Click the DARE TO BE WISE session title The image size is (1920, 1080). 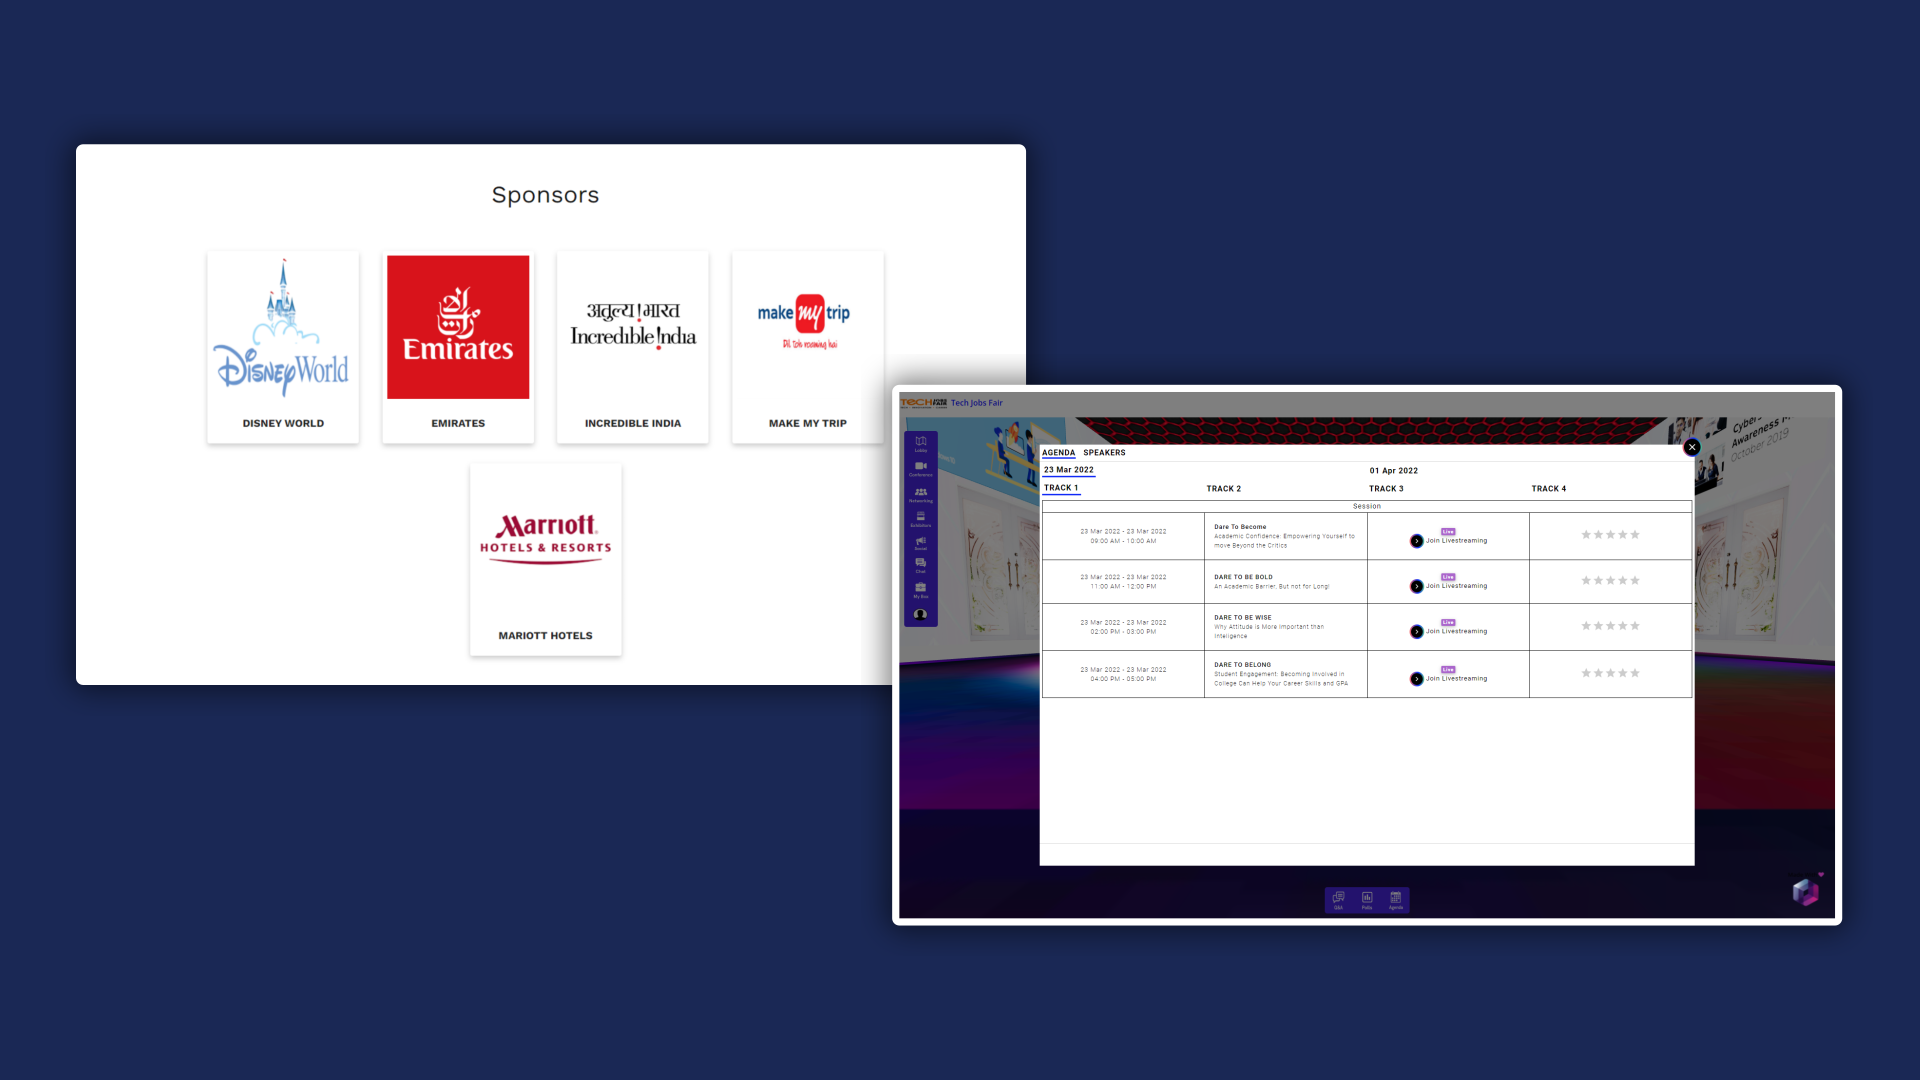point(1243,618)
